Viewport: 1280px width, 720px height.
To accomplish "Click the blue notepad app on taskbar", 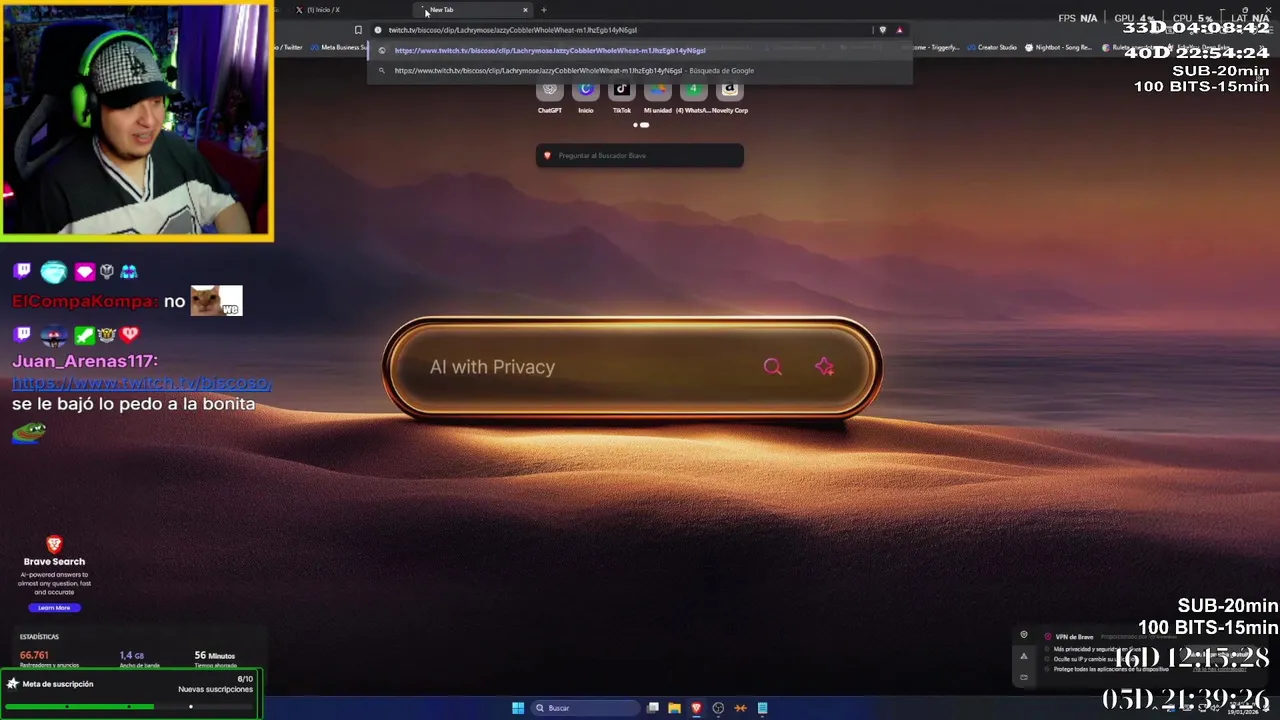I will (x=762, y=708).
